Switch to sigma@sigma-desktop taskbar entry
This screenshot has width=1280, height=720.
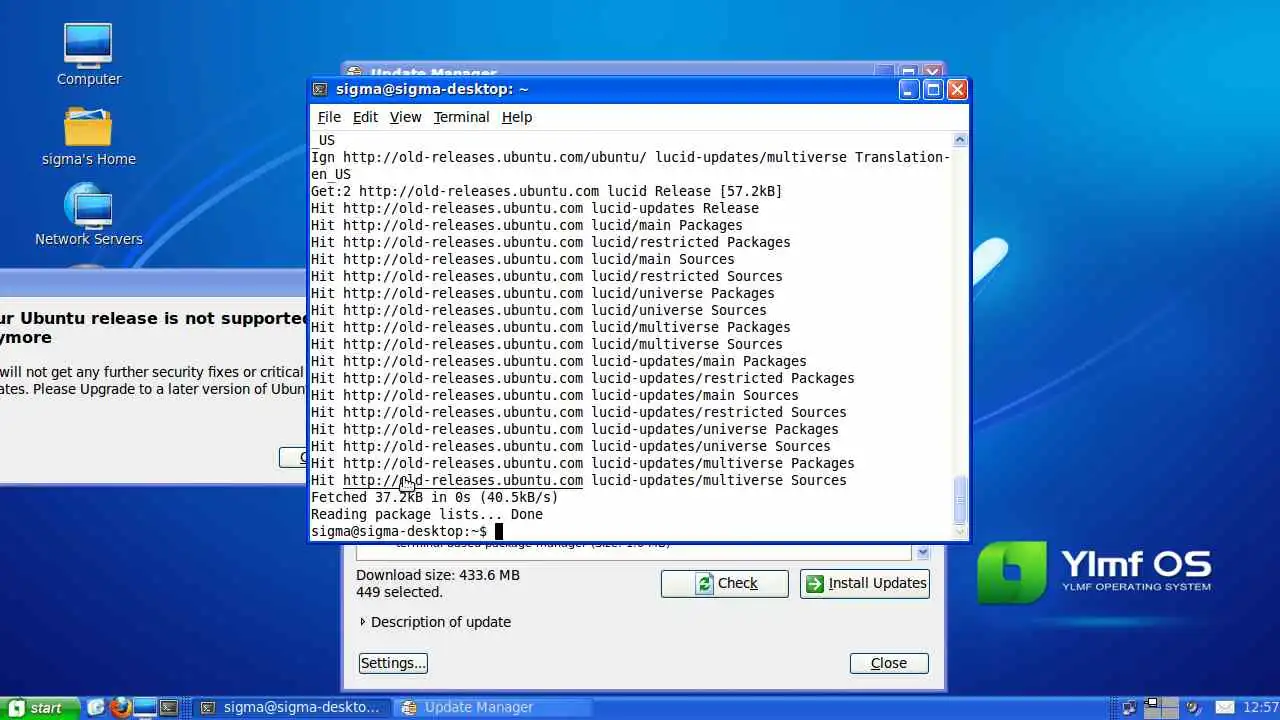coord(290,707)
